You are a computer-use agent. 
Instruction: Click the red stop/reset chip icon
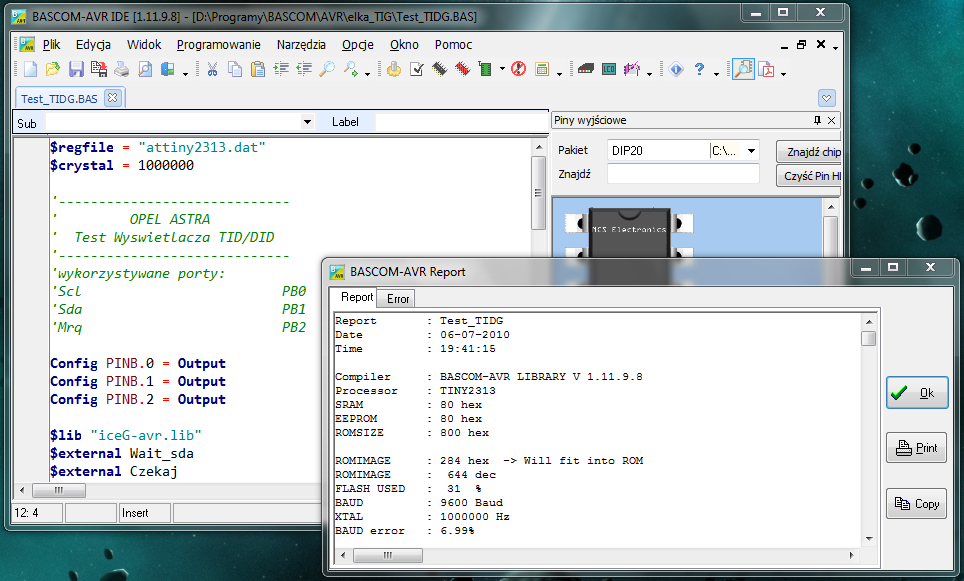click(x=518, y=70)
